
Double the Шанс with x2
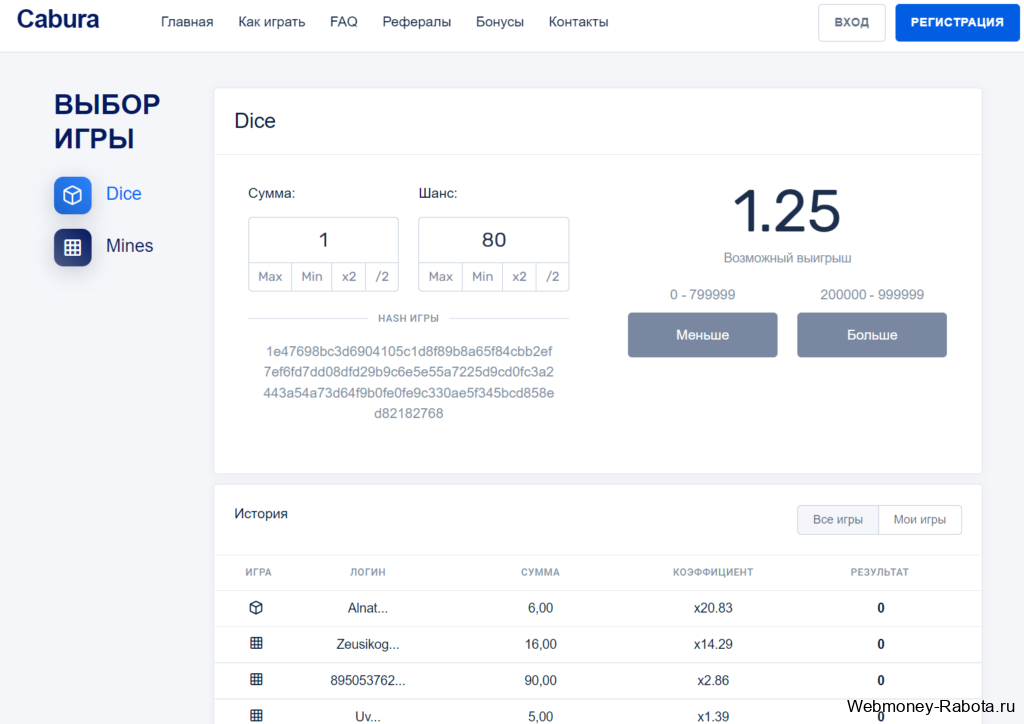coord(519,277)
